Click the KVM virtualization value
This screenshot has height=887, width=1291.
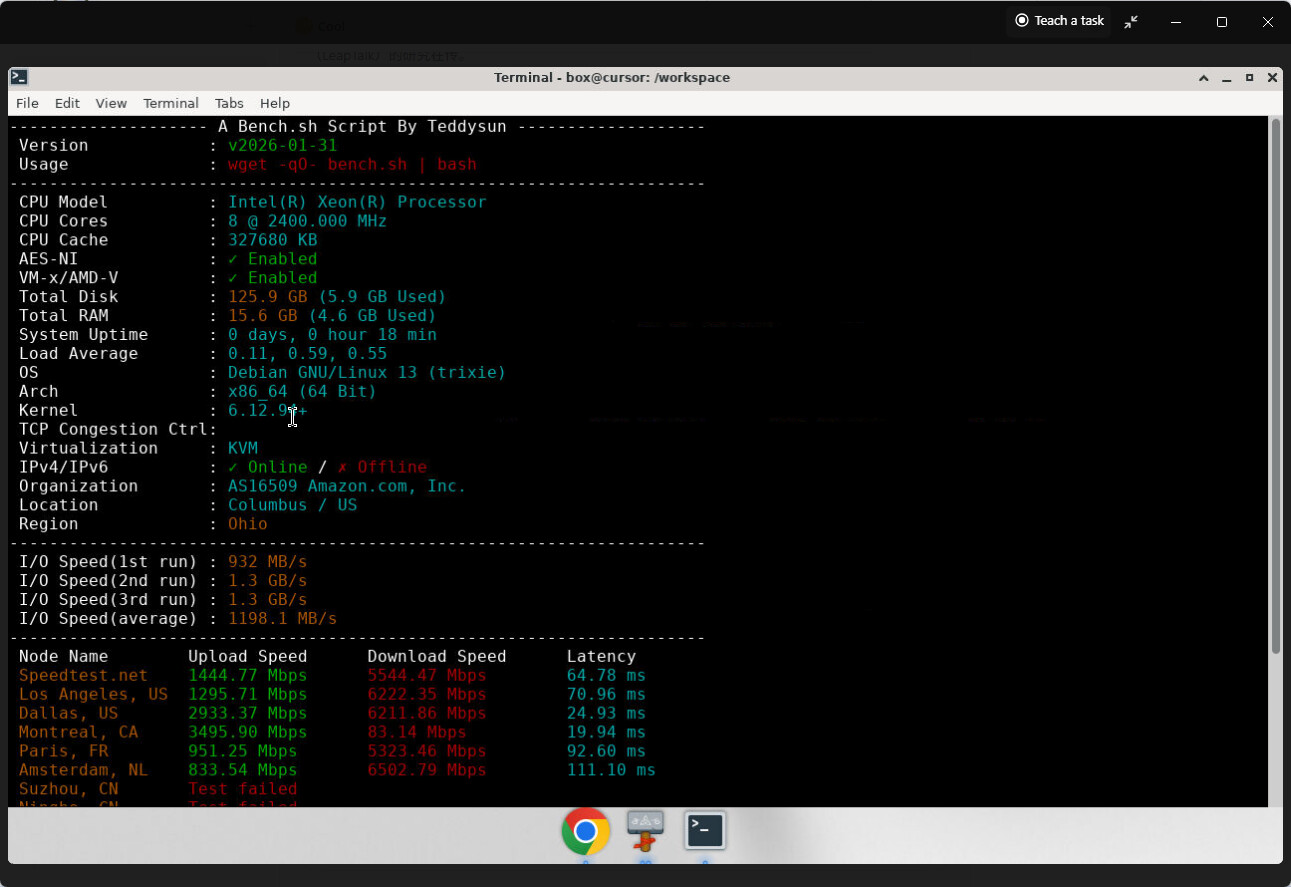coord(242,449)
